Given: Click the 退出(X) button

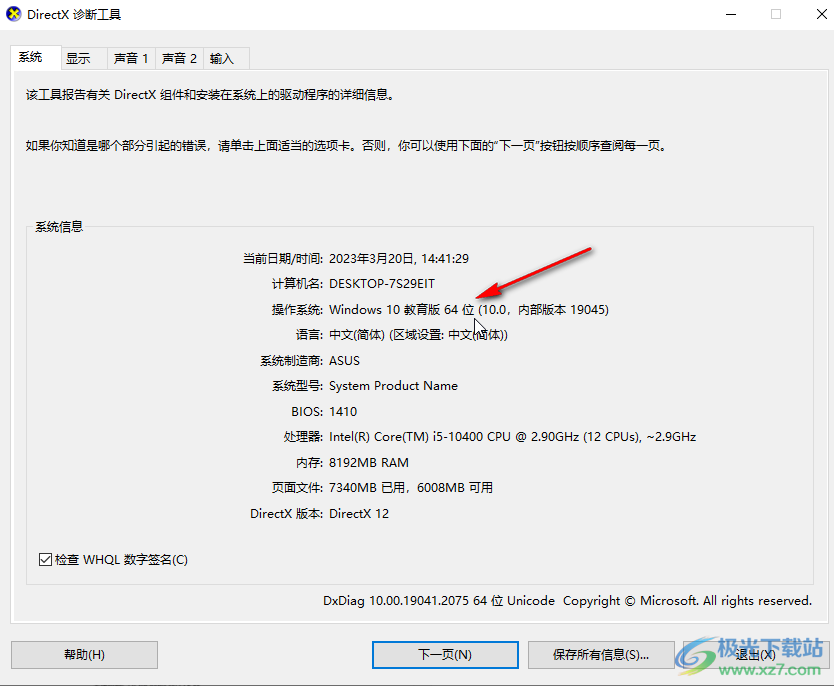Looking at the screenshot, I should (755, 655).
